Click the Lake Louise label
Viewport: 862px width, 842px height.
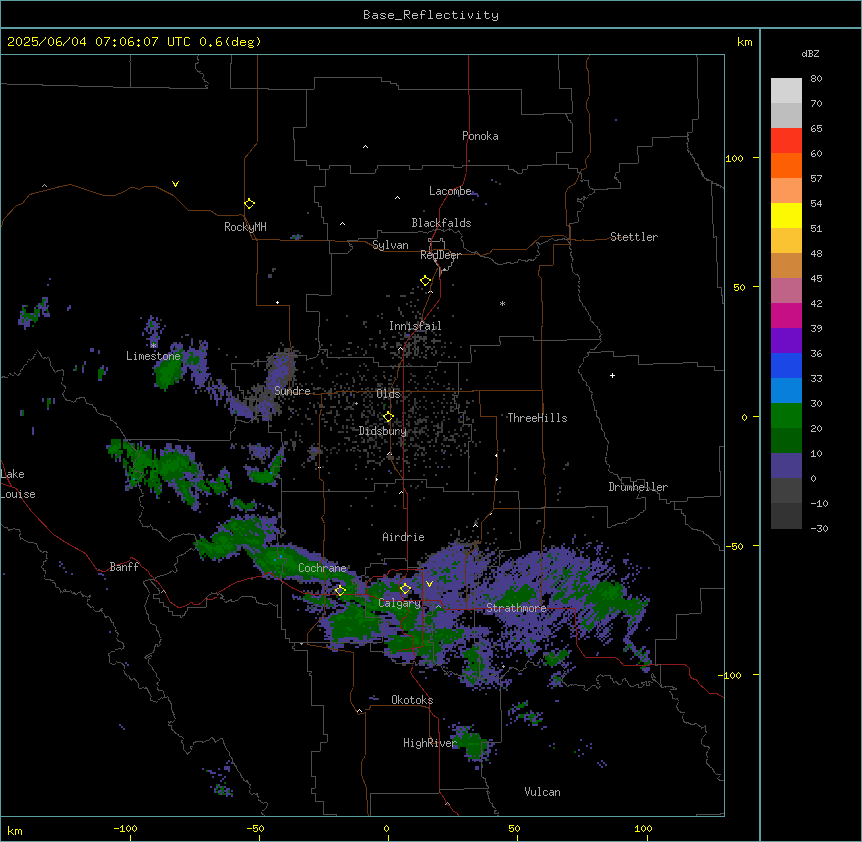18,484
